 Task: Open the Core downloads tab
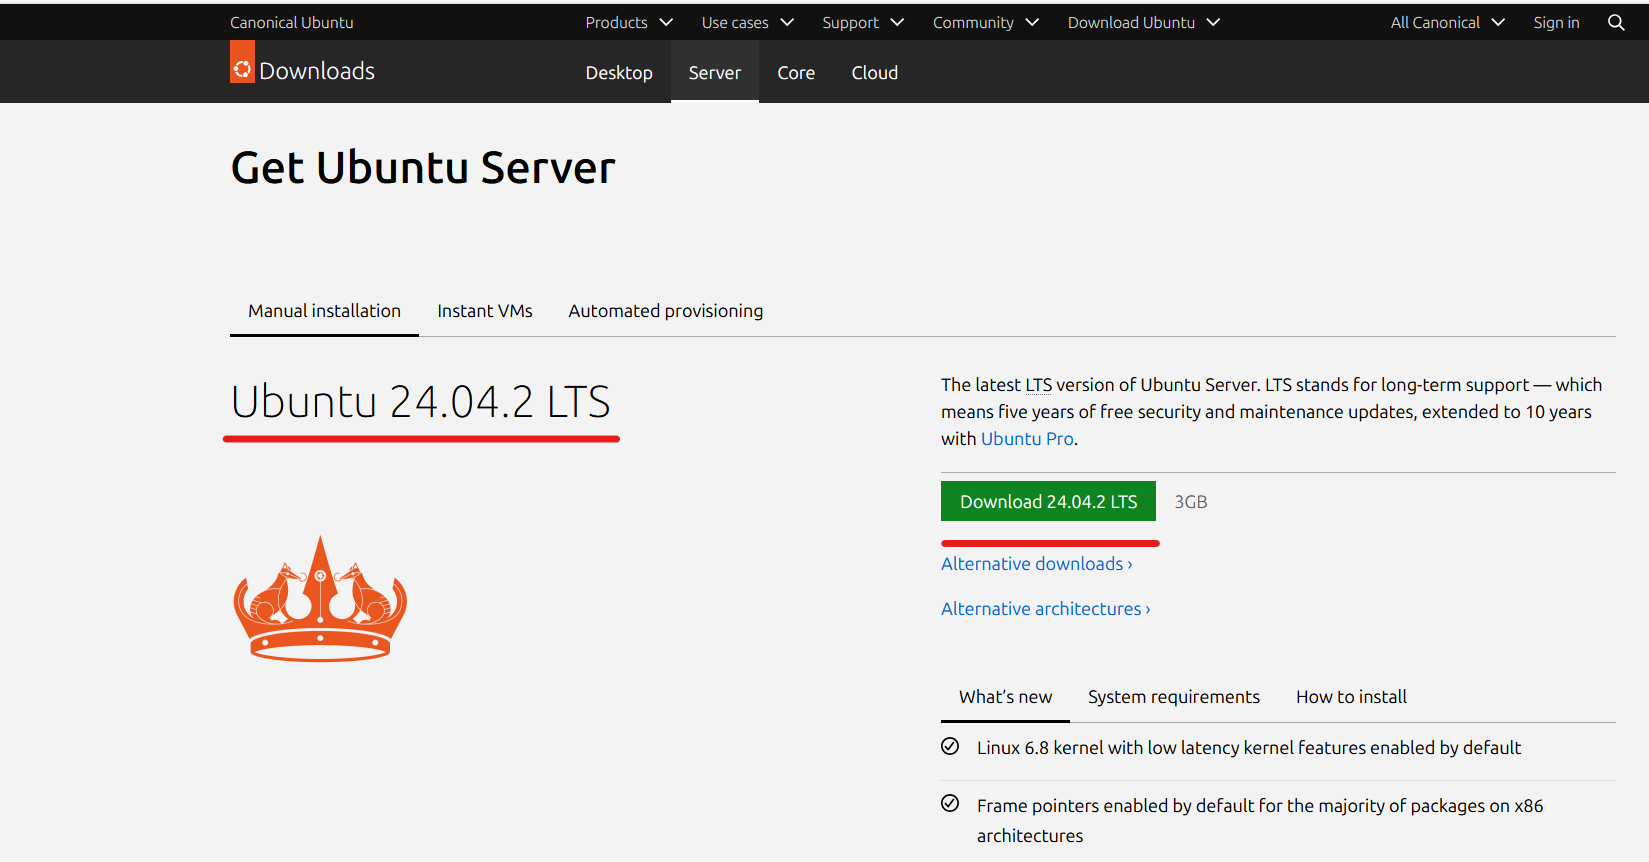pos(796,72)
